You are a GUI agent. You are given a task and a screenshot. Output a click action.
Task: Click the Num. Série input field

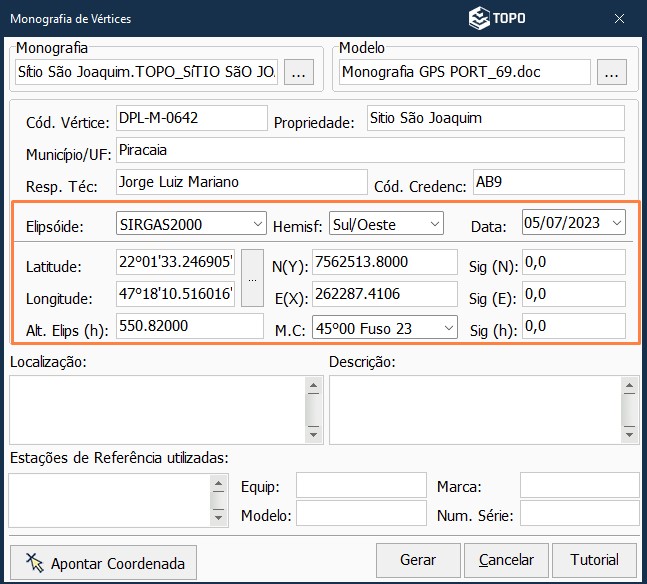(580, 513)
